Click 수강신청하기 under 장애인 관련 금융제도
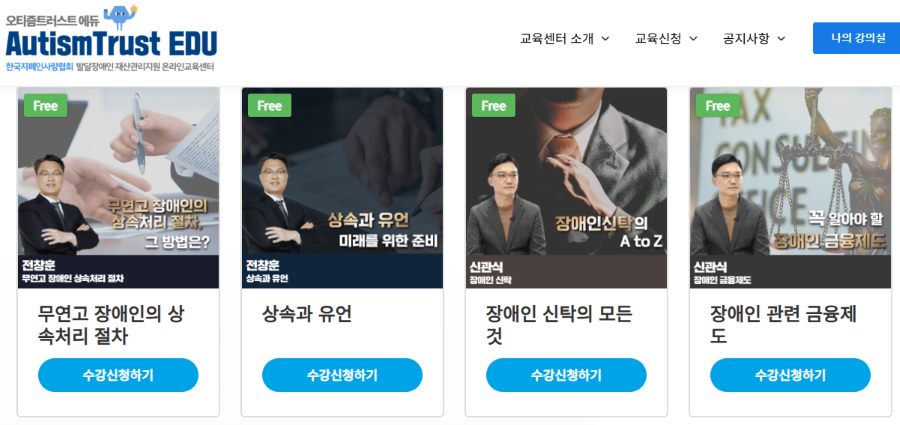This screenshot has height=425, width=900. tap(790, 375)
